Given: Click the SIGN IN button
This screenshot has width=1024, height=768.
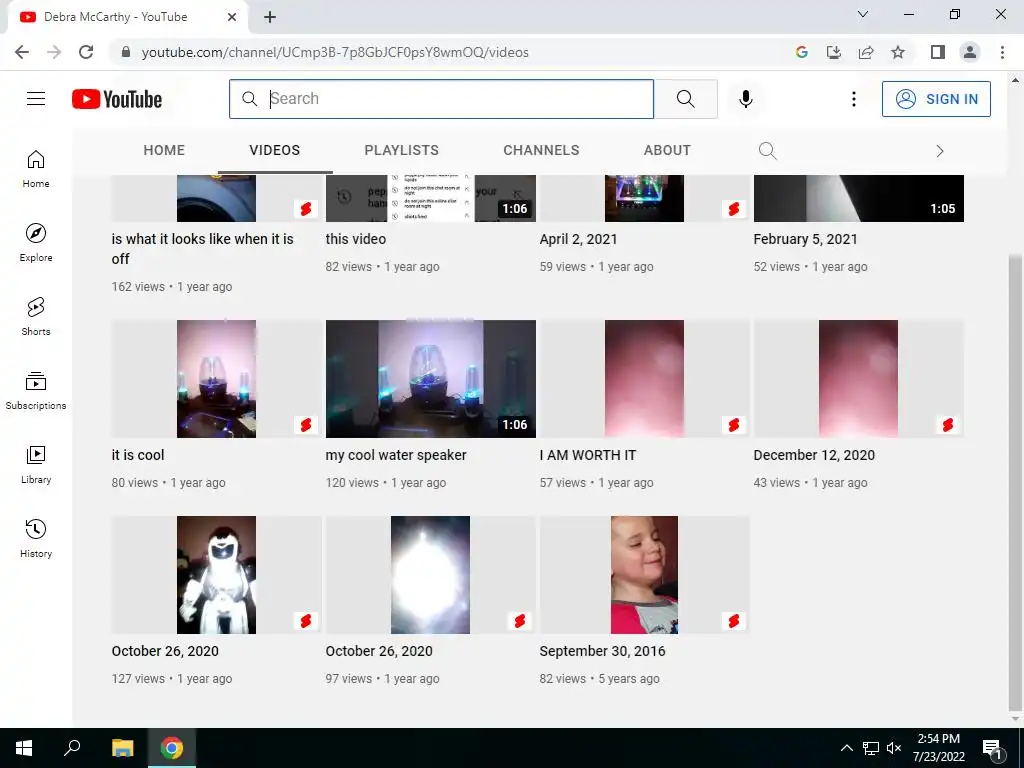Looking at the screenshot, I should pos(936,99).
